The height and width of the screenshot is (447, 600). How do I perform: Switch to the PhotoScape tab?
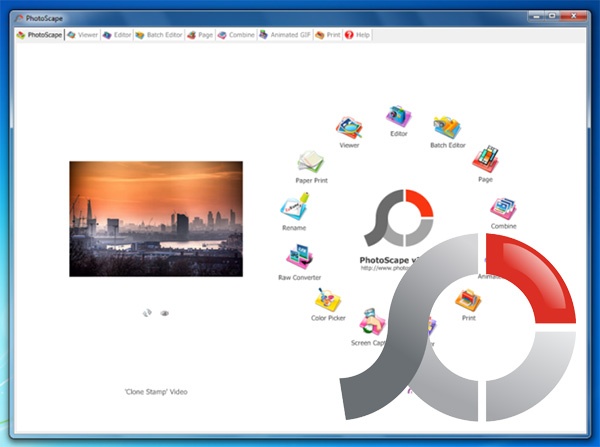click(39, 35)
